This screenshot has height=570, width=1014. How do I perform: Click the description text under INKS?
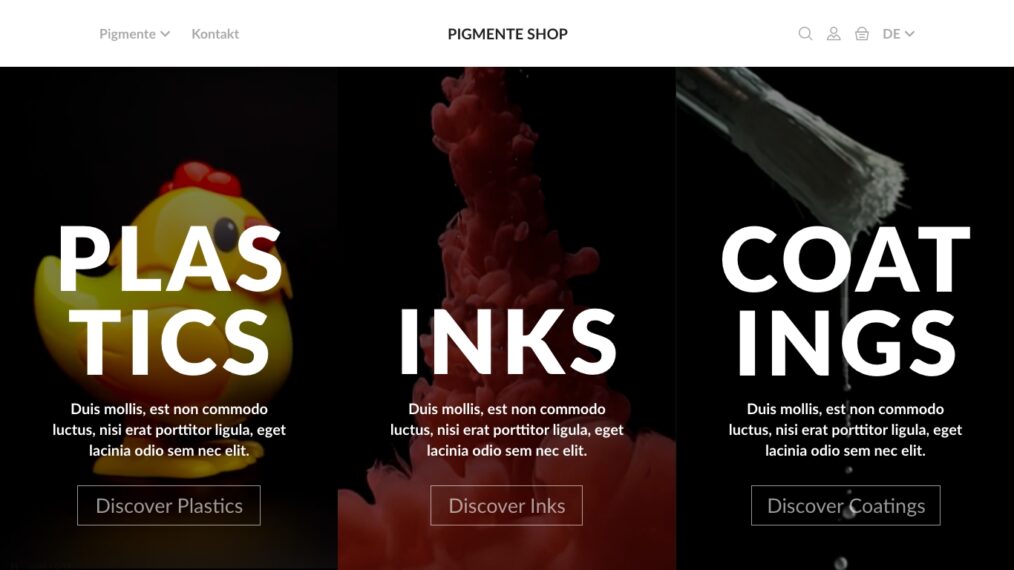pyautogui.click(x=506, y=430)
